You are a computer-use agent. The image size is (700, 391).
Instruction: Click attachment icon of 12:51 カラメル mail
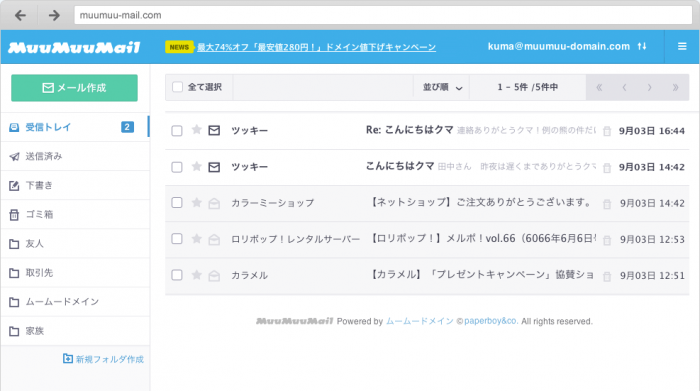pos(607,276)
